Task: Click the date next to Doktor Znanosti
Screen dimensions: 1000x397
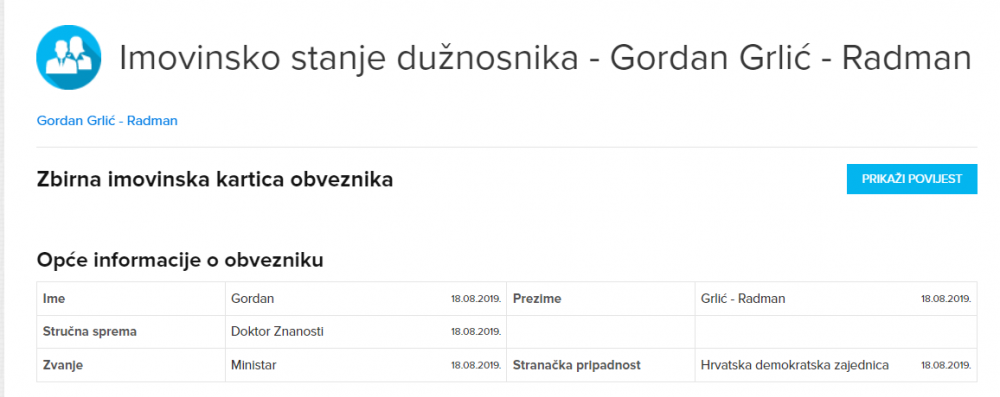Action: 476,332
